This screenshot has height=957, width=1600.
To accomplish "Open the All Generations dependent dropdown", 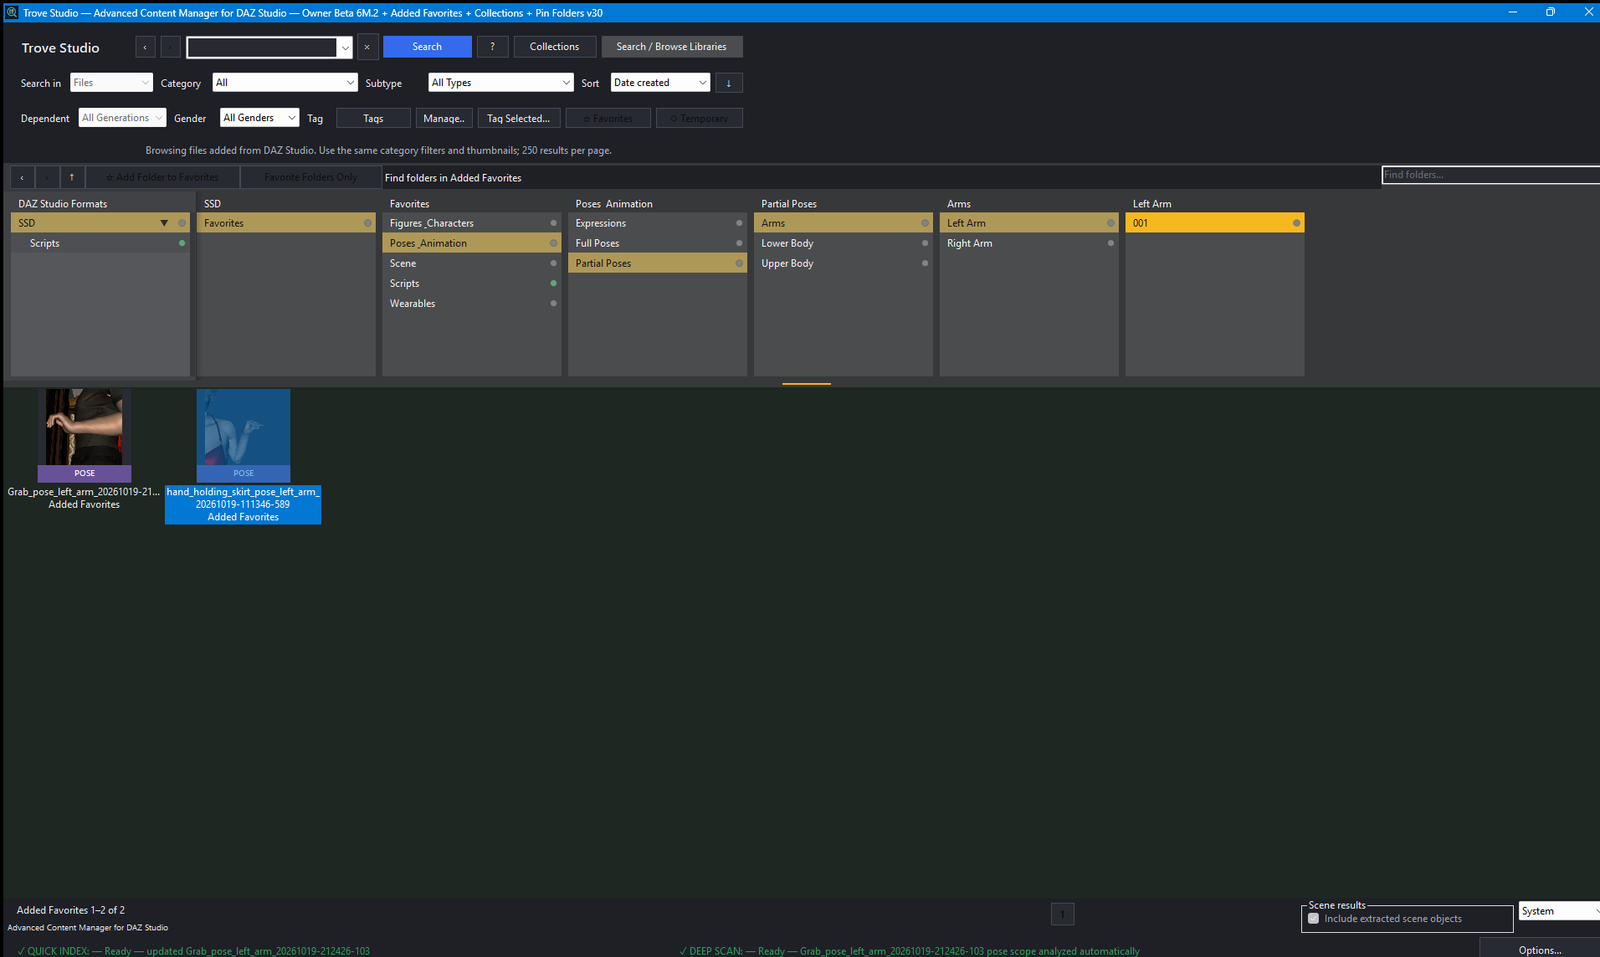I will coord(122,118).
